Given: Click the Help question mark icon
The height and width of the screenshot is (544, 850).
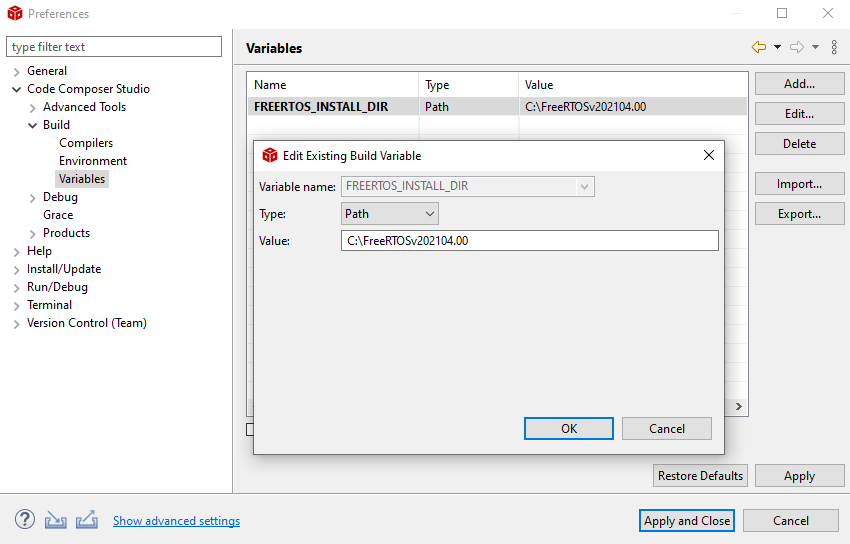Looking at the screenshot, I should coord(25,520).
